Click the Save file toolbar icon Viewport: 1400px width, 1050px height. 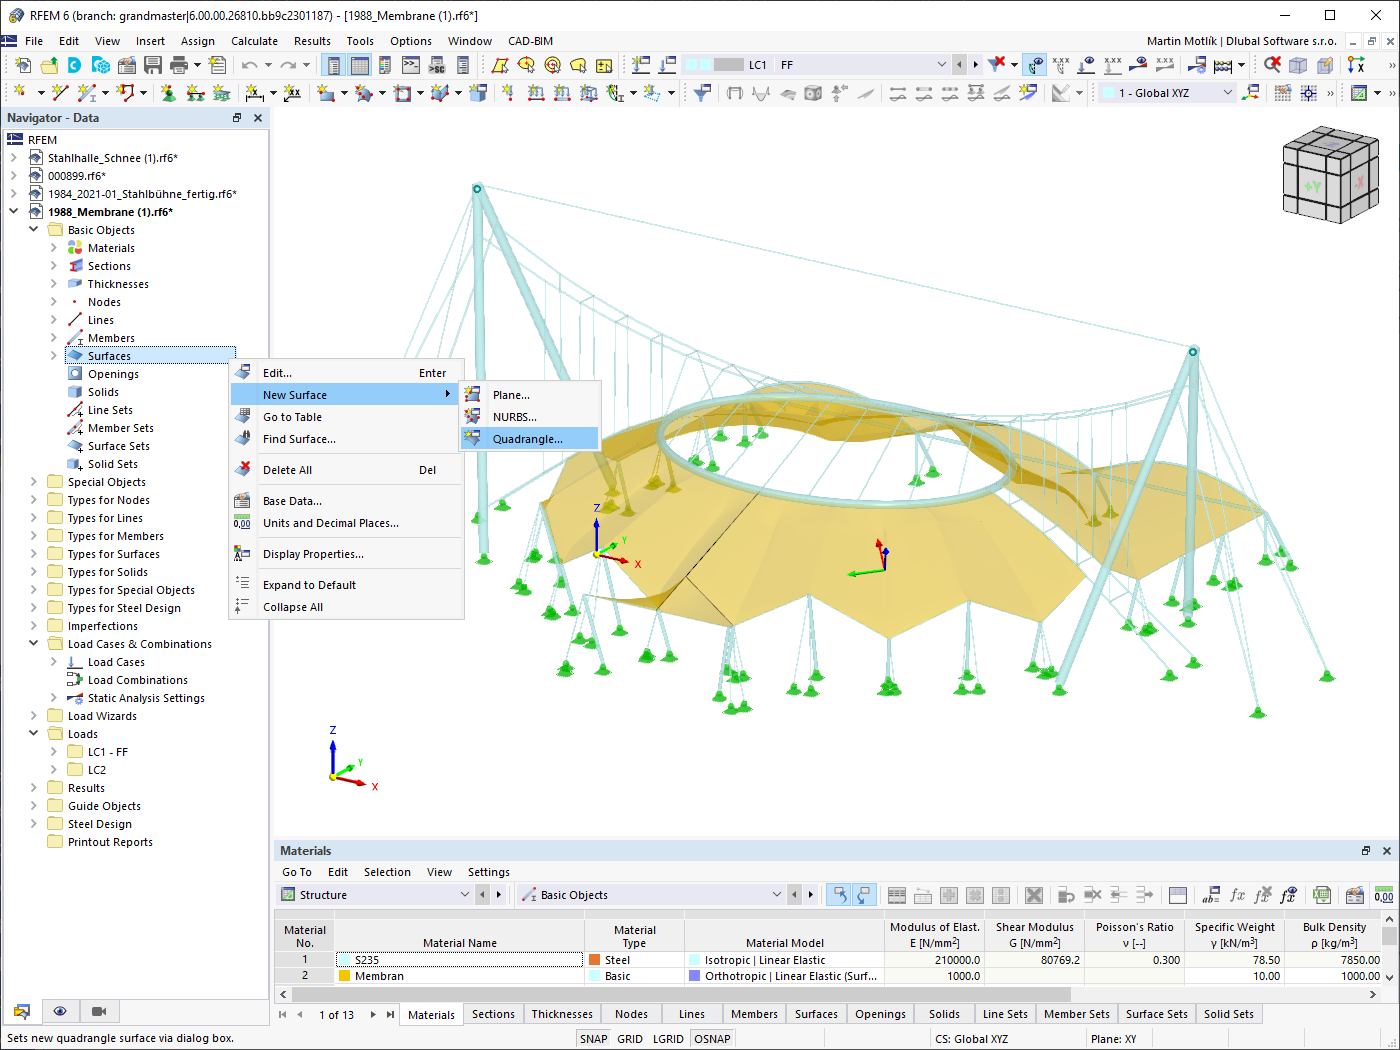[x=153, y=65]
